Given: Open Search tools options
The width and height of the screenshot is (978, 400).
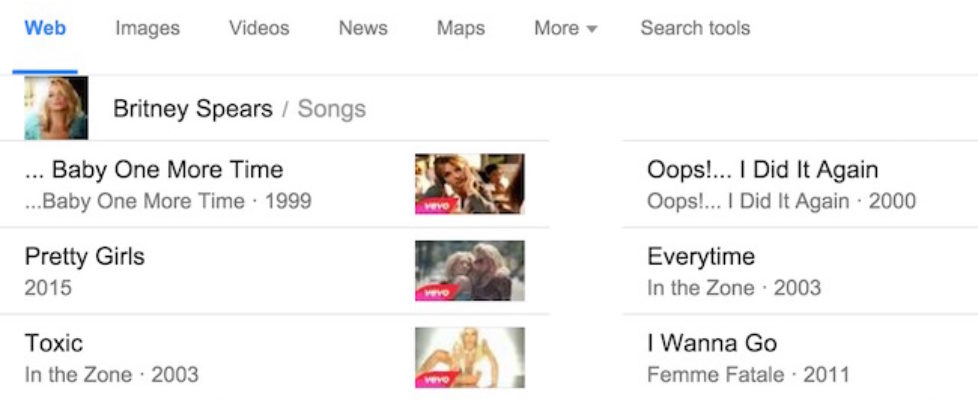Looking at the screenshot, I should click(695, 29).
